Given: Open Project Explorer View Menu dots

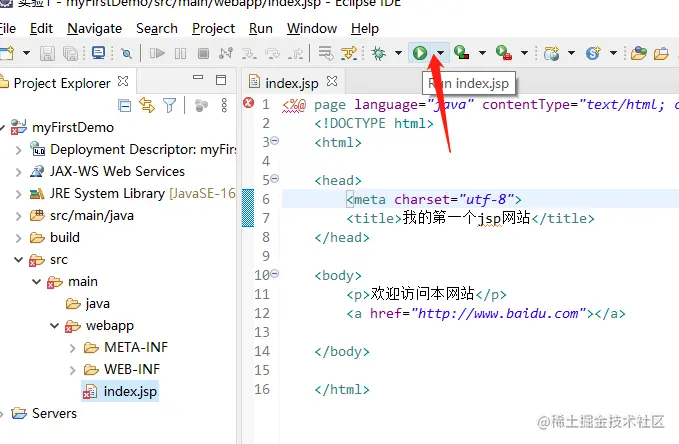Looking at the screenshot, I should coord(224,105).
